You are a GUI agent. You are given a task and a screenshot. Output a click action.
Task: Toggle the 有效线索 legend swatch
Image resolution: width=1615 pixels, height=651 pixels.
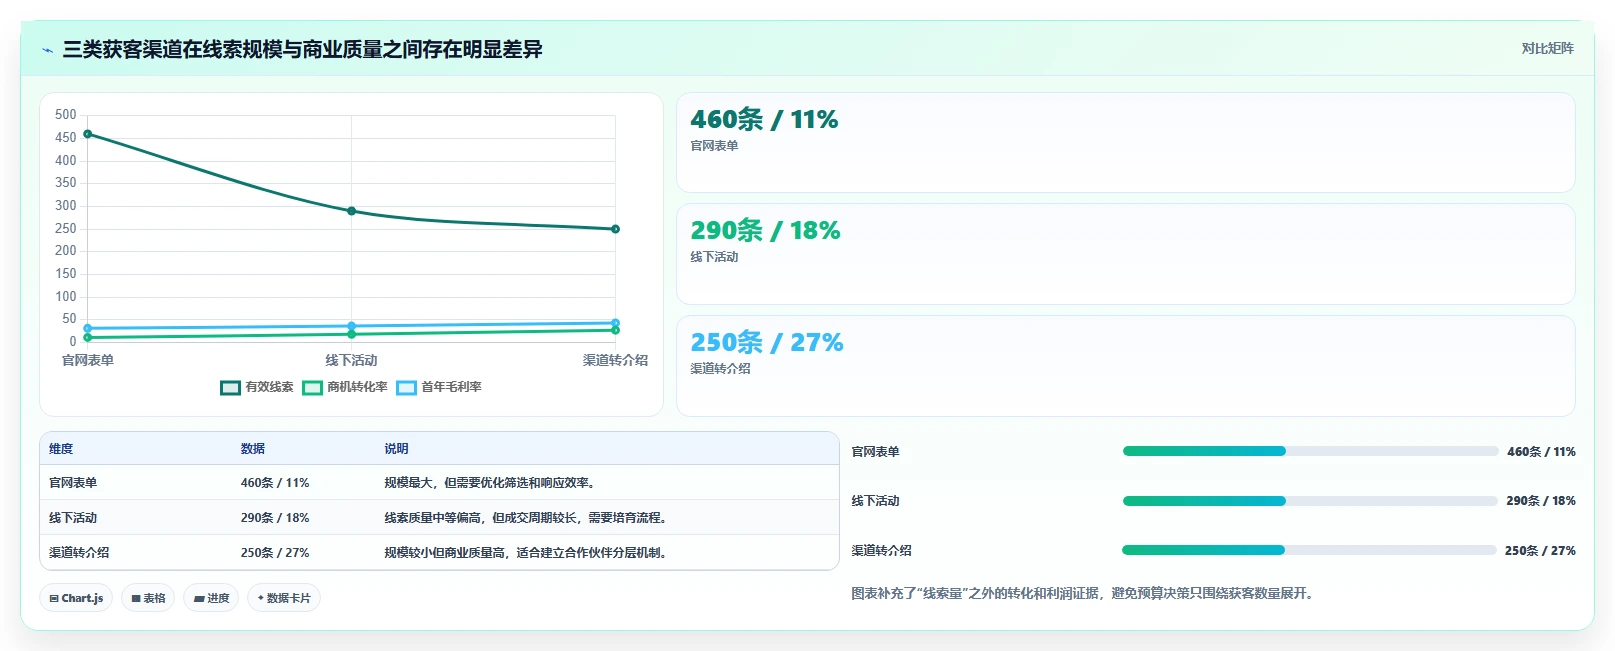230,387
